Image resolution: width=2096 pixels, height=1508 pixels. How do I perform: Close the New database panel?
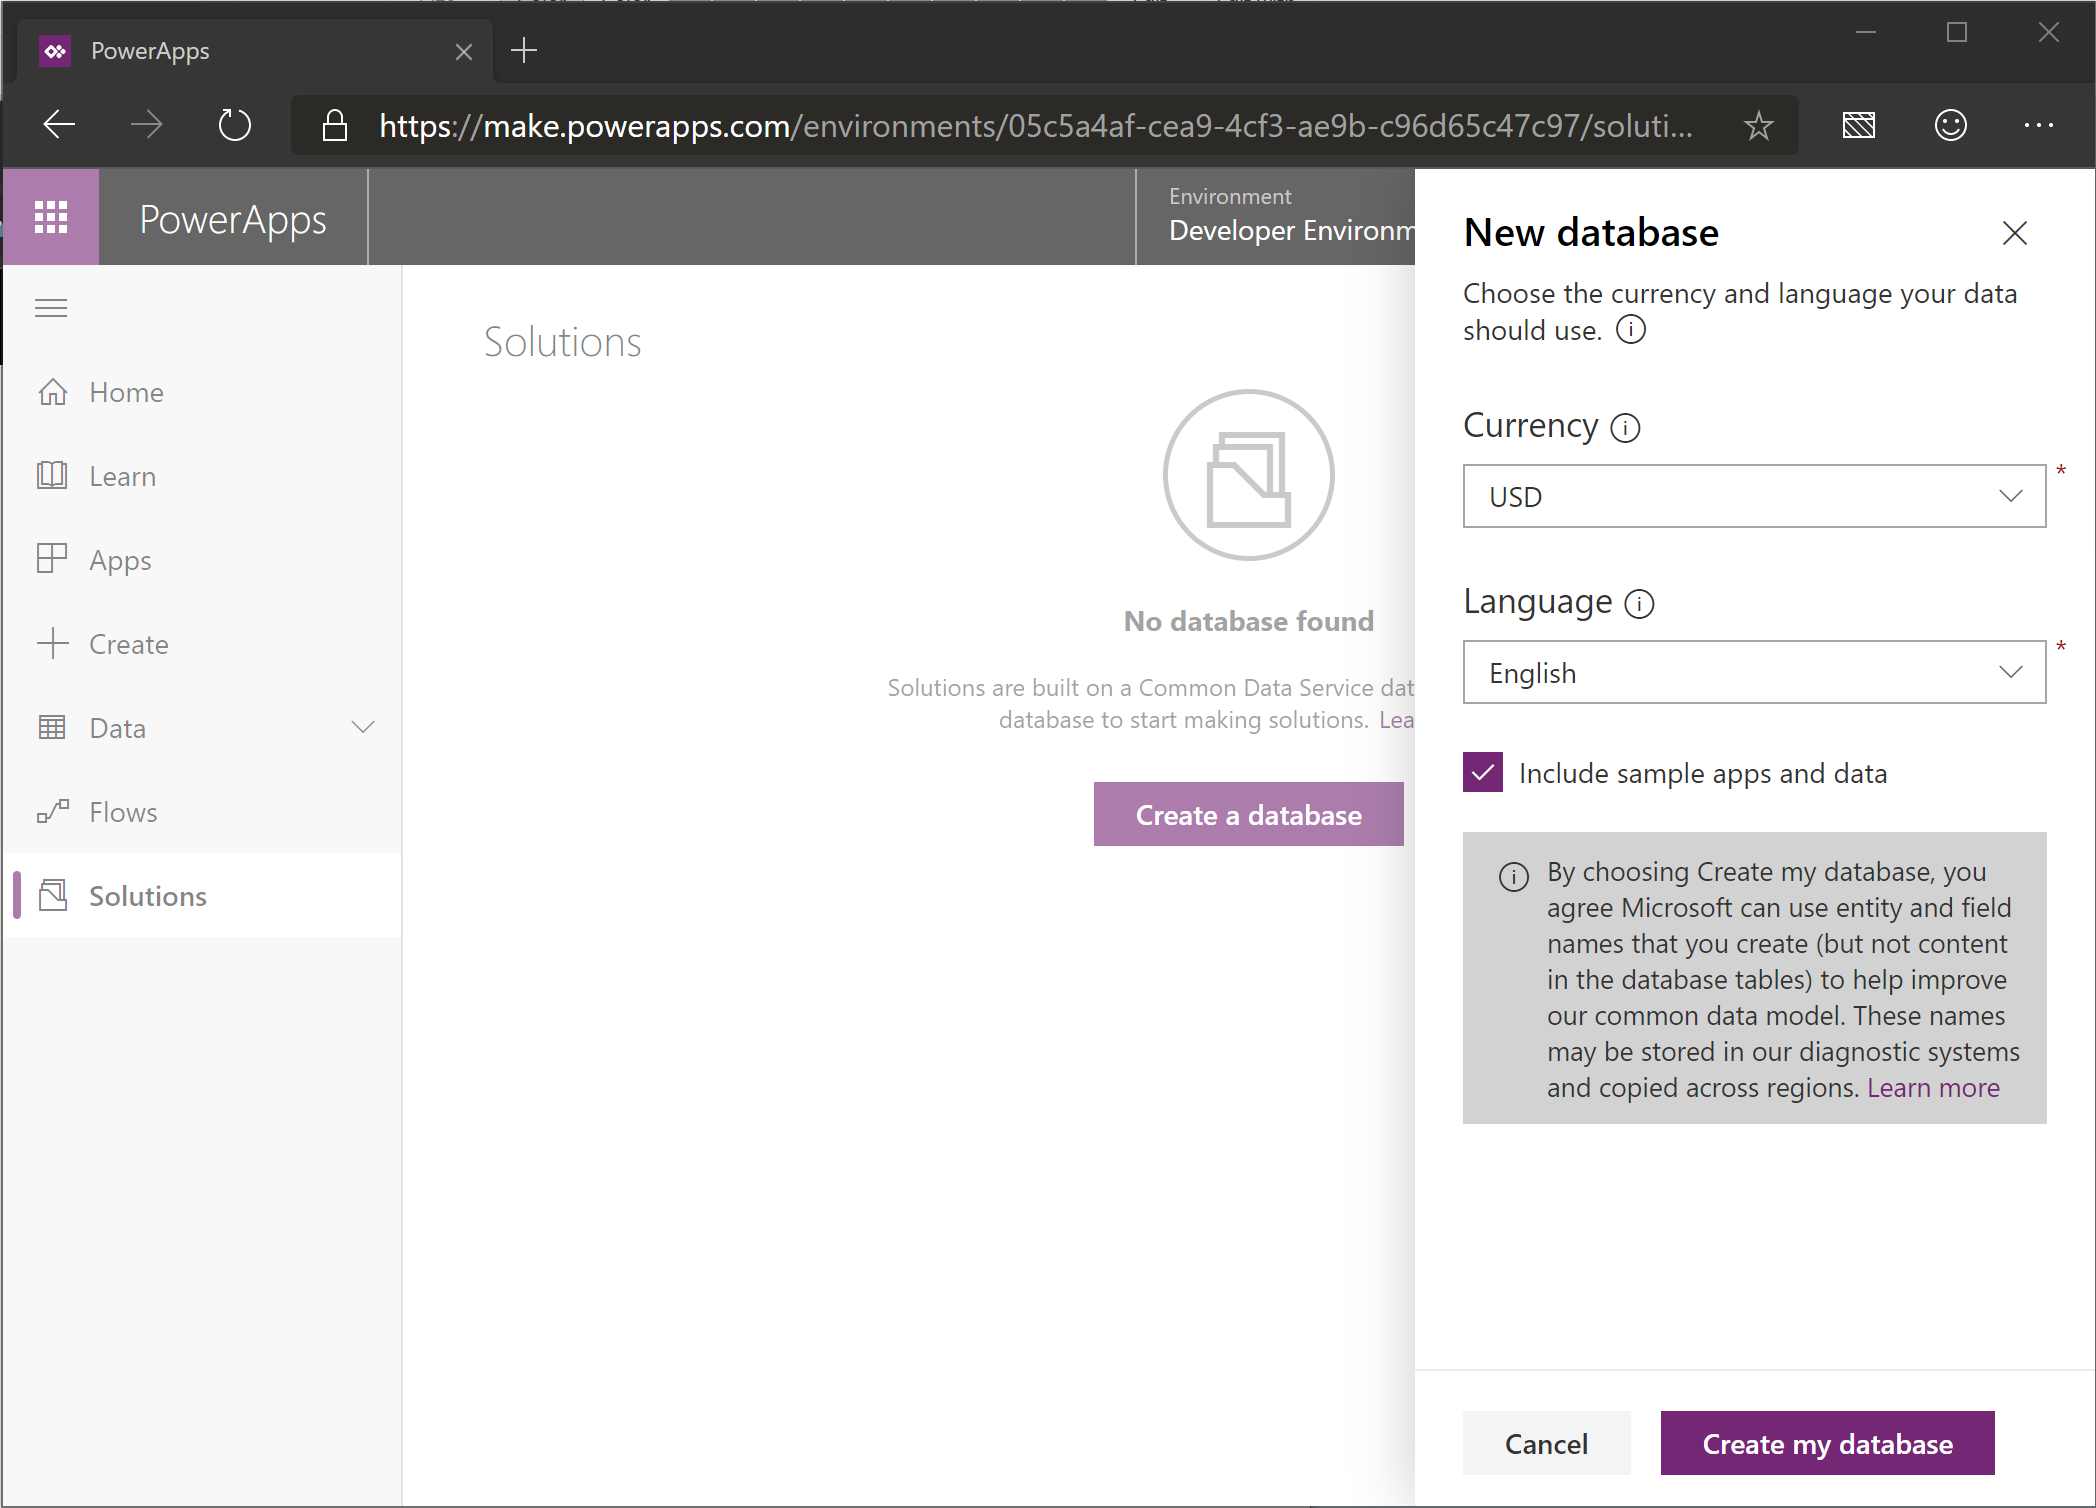2014,233
